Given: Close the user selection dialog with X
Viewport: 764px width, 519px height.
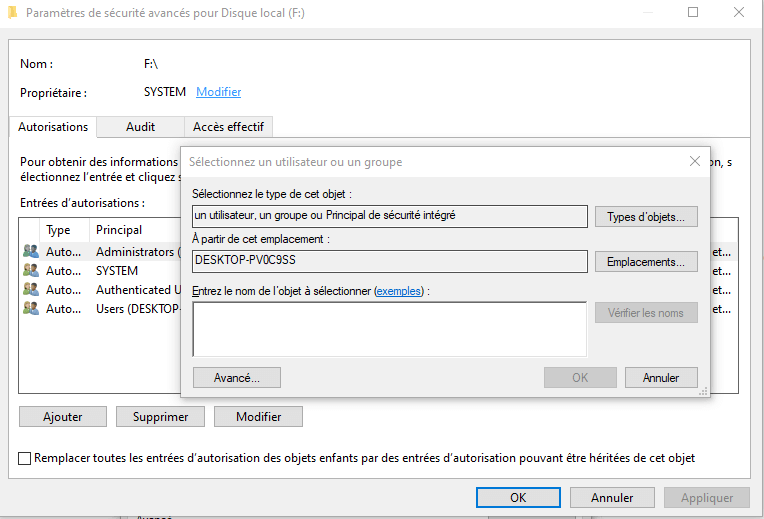Looking at the screenshot, I should 695,161.
